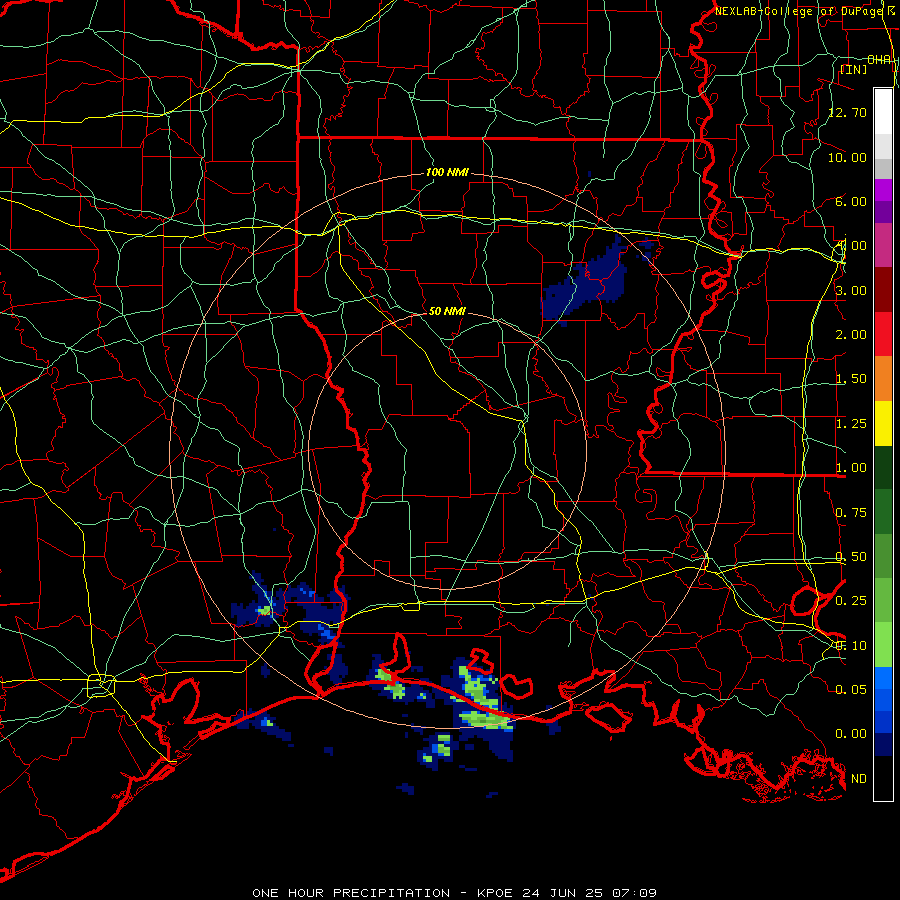
Task: Click the 100 NMI range ring label
Action: point(447,172)
